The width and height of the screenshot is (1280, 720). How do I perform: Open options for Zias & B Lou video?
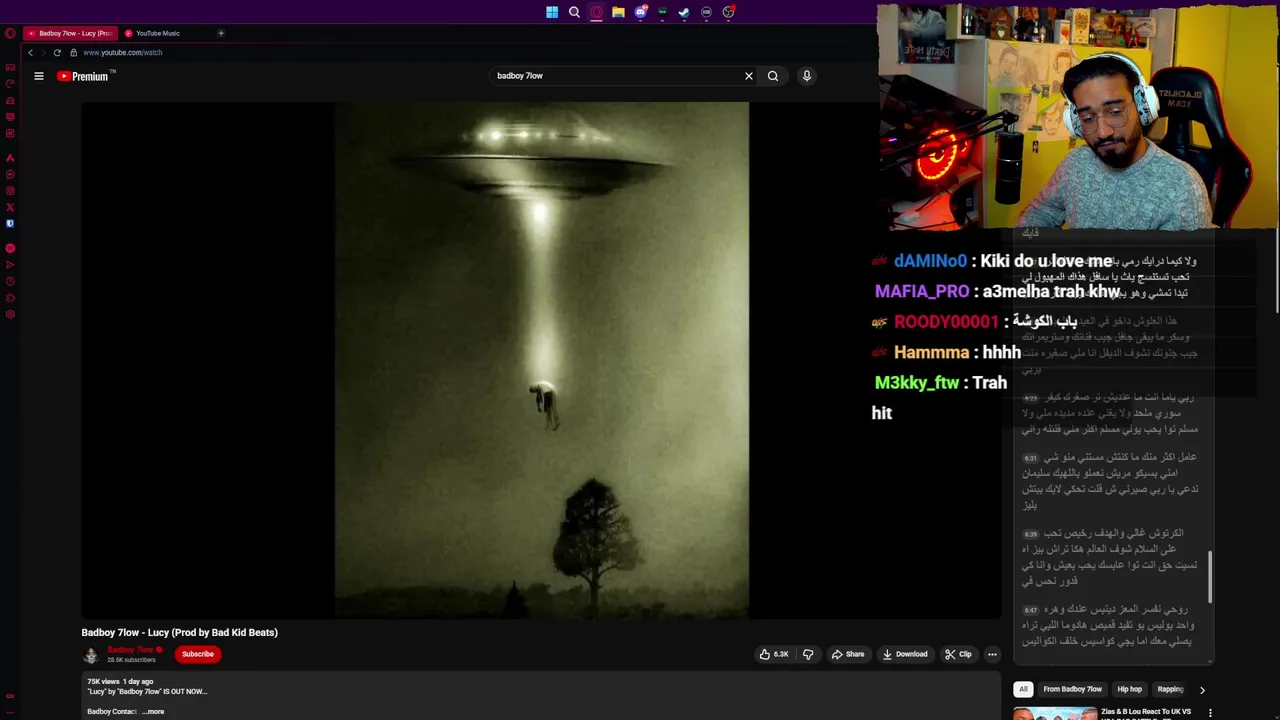point(1210,713)
